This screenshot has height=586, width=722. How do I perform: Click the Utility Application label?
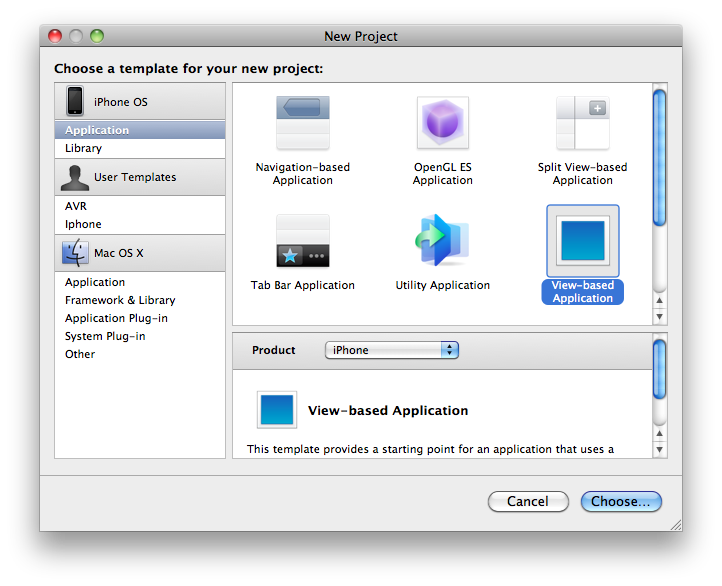point(443,285)
